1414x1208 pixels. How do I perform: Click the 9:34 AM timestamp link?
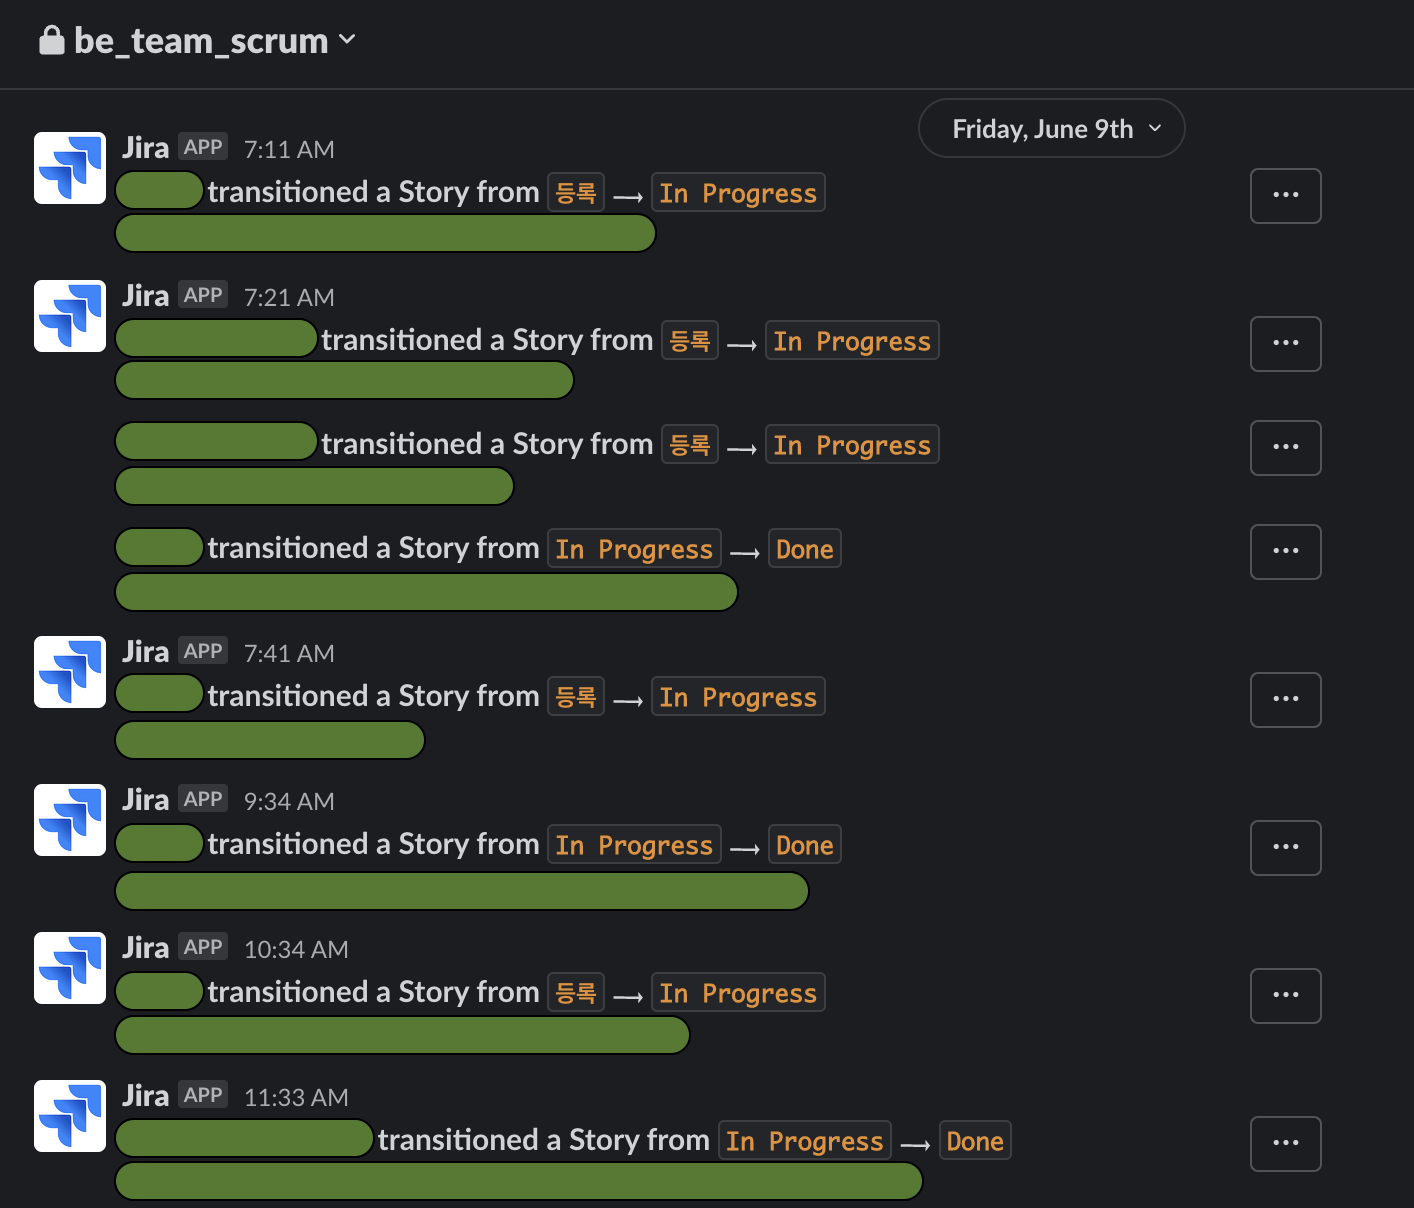pos(289,801)
